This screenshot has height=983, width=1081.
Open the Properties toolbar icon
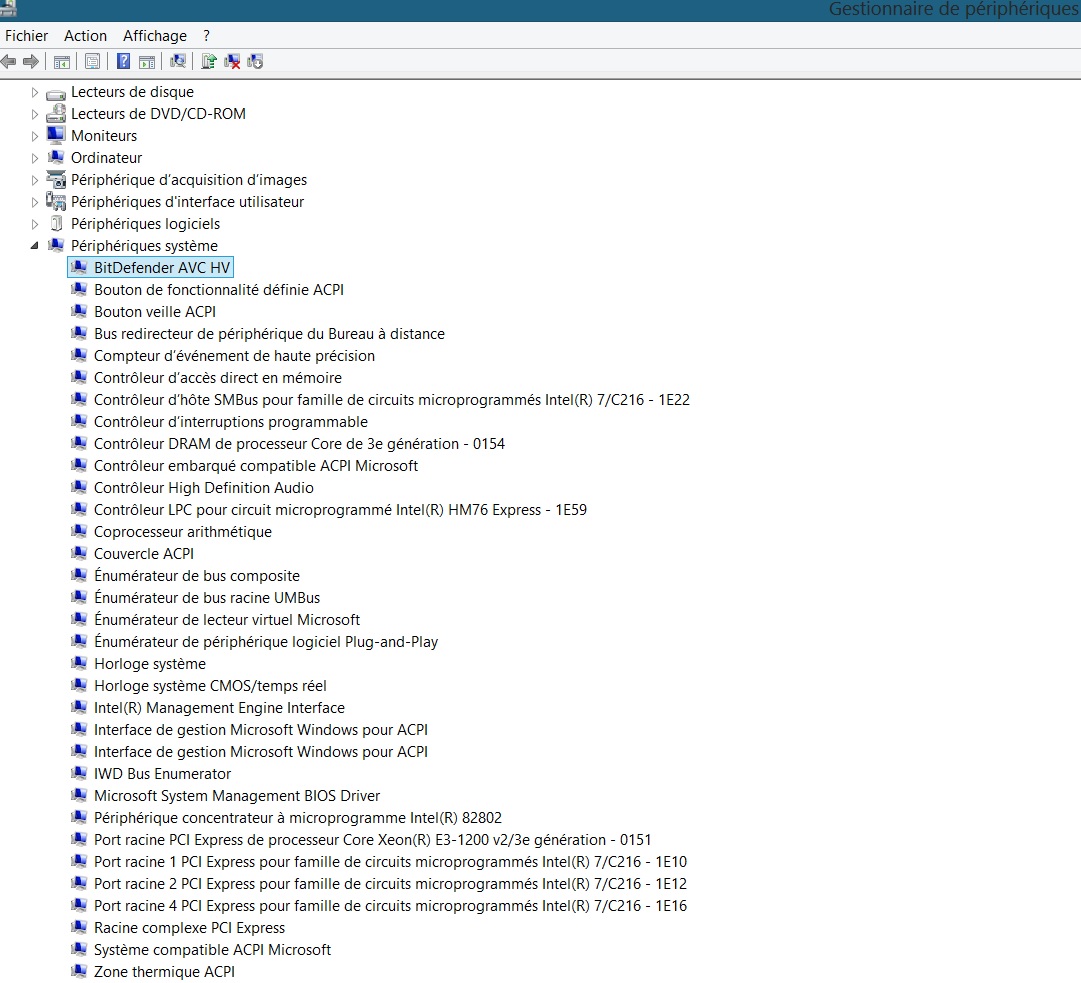tap(92, 62)
